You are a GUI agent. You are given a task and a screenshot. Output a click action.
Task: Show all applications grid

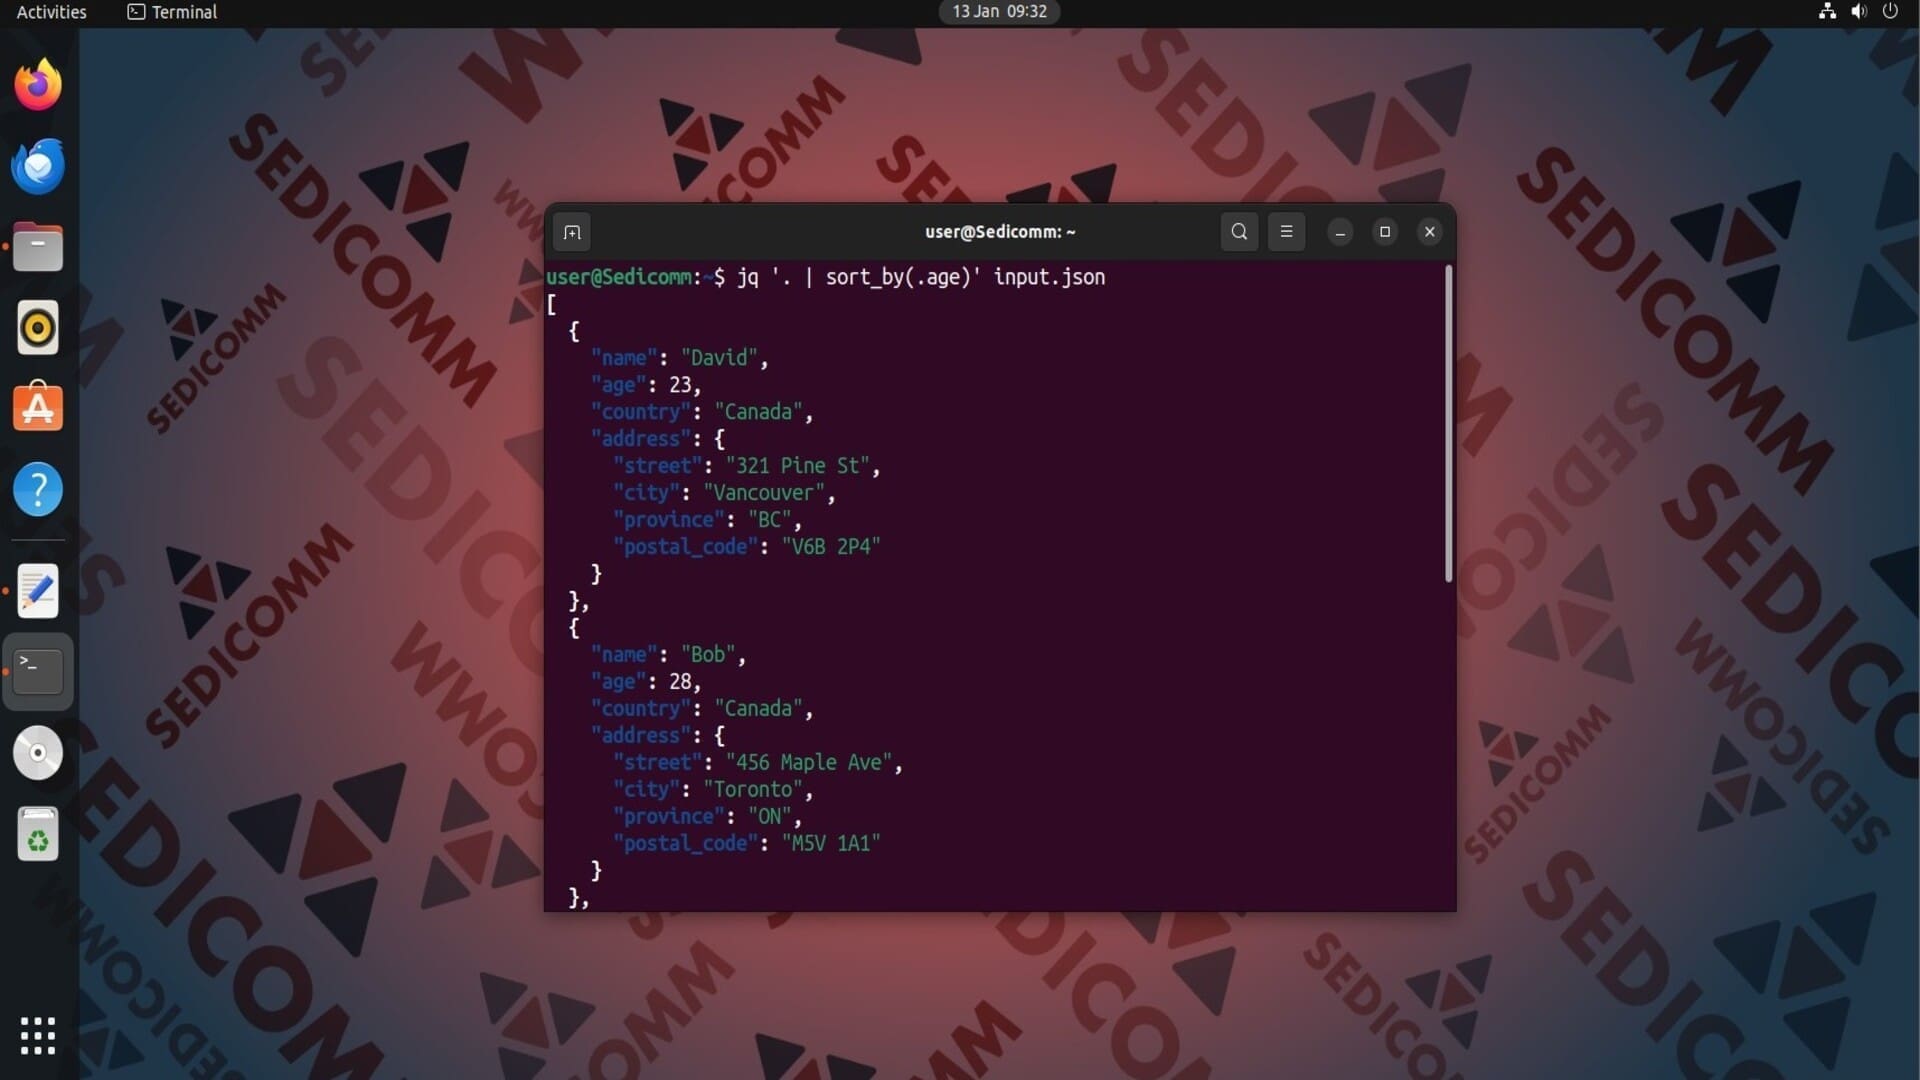(38, 1036)
